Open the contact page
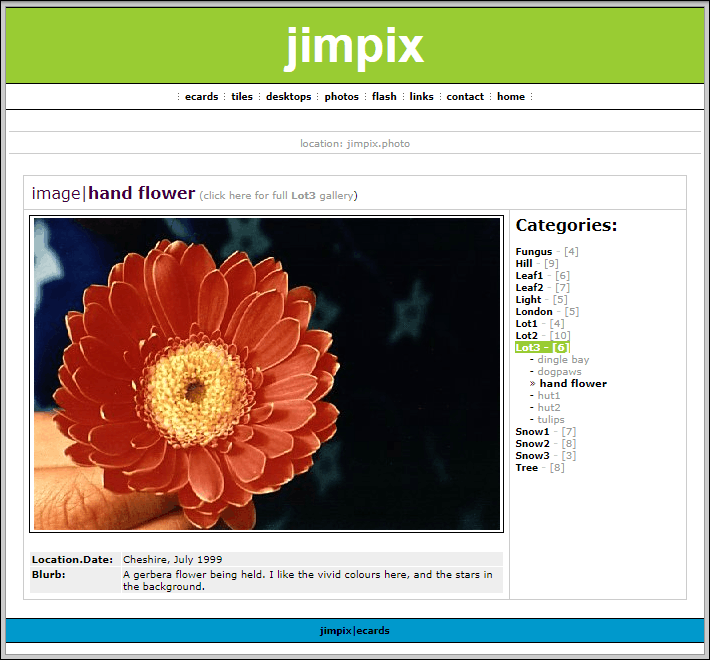Screen dimensions: 710x660 coord(465,97)
